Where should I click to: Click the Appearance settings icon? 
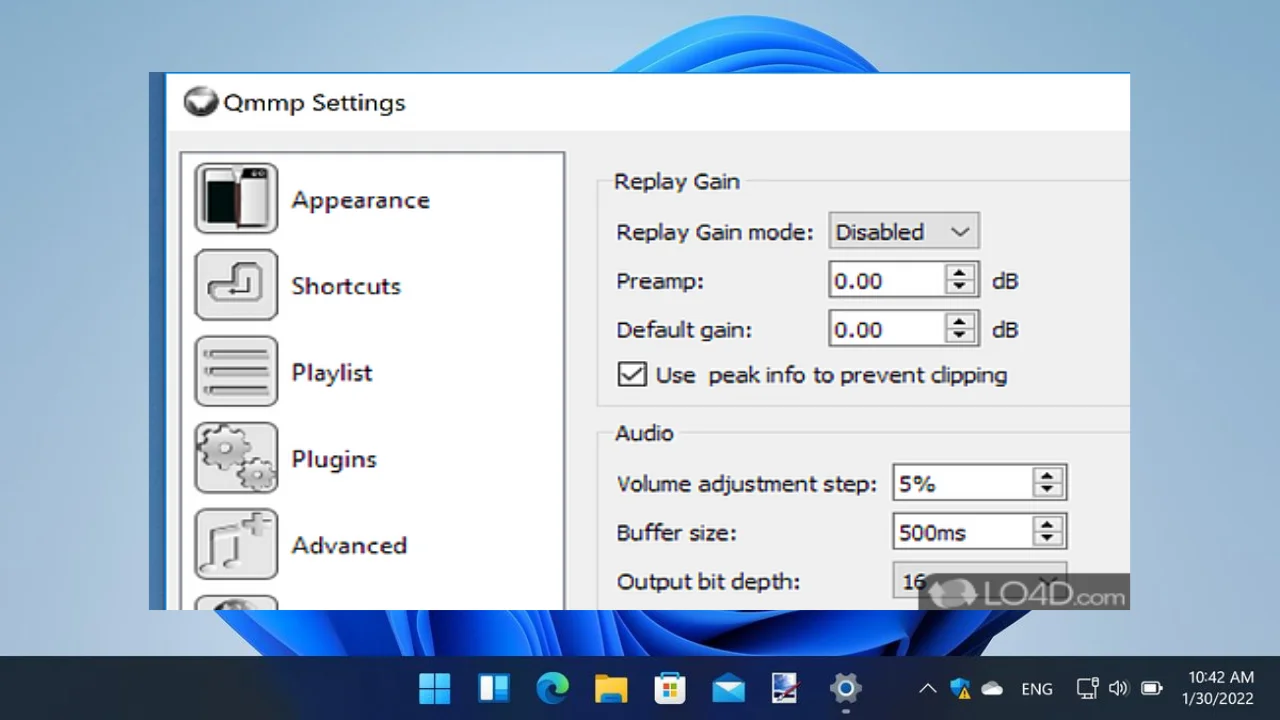click(236, 199)
